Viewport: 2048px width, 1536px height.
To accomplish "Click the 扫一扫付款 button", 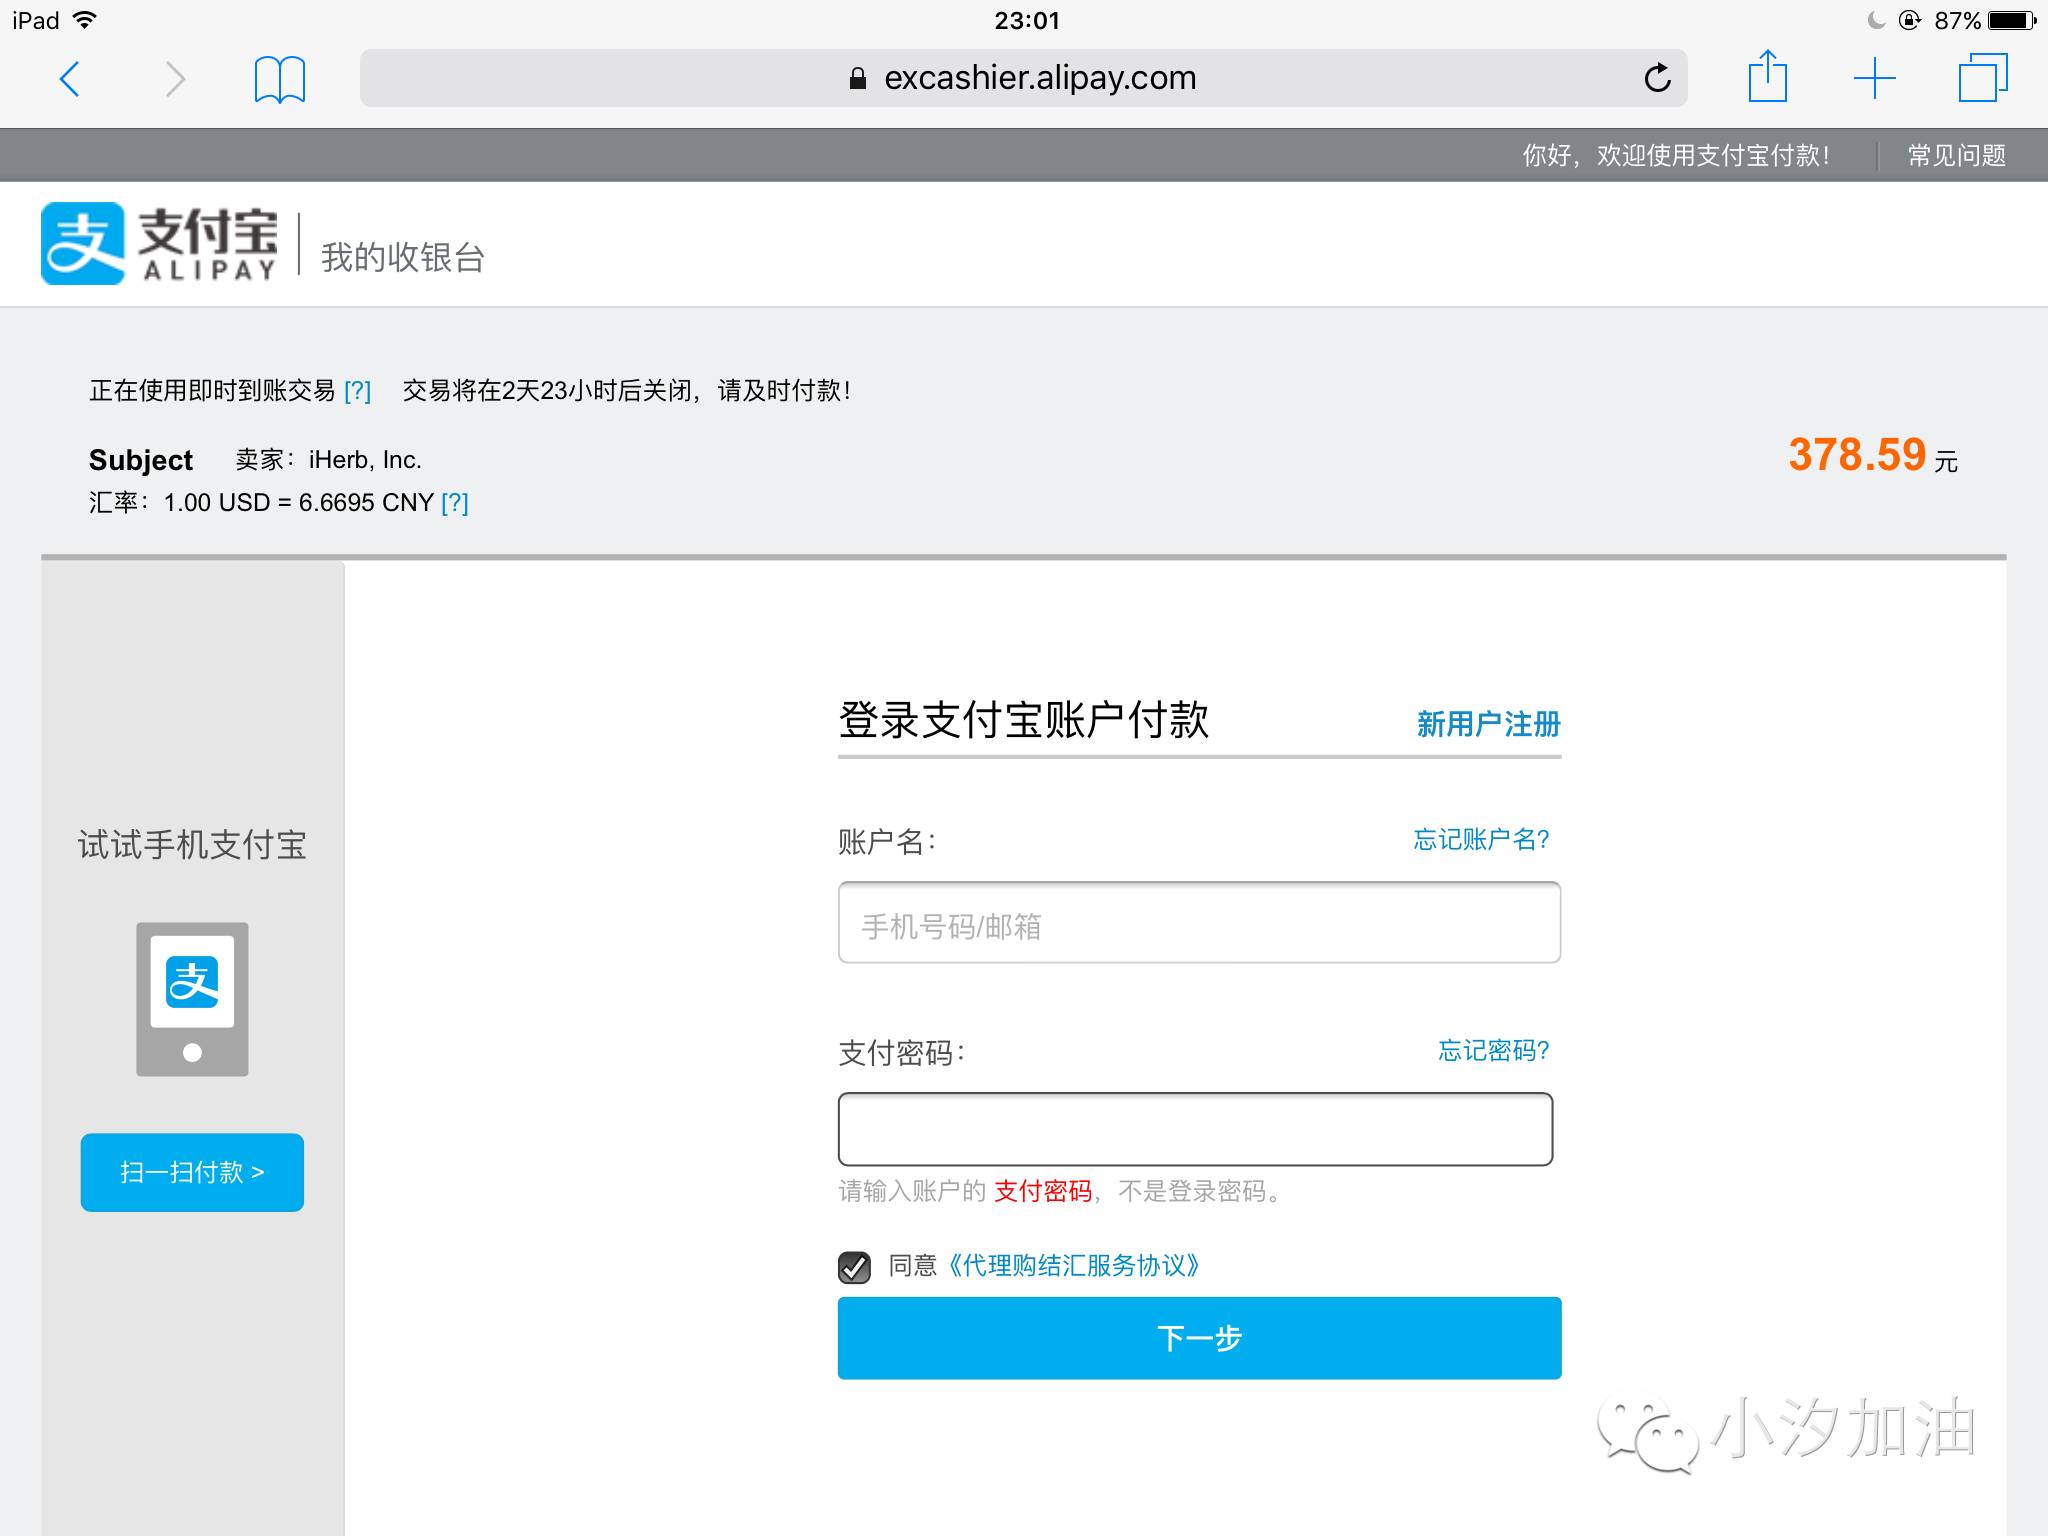I will (x=191, y=1171).
